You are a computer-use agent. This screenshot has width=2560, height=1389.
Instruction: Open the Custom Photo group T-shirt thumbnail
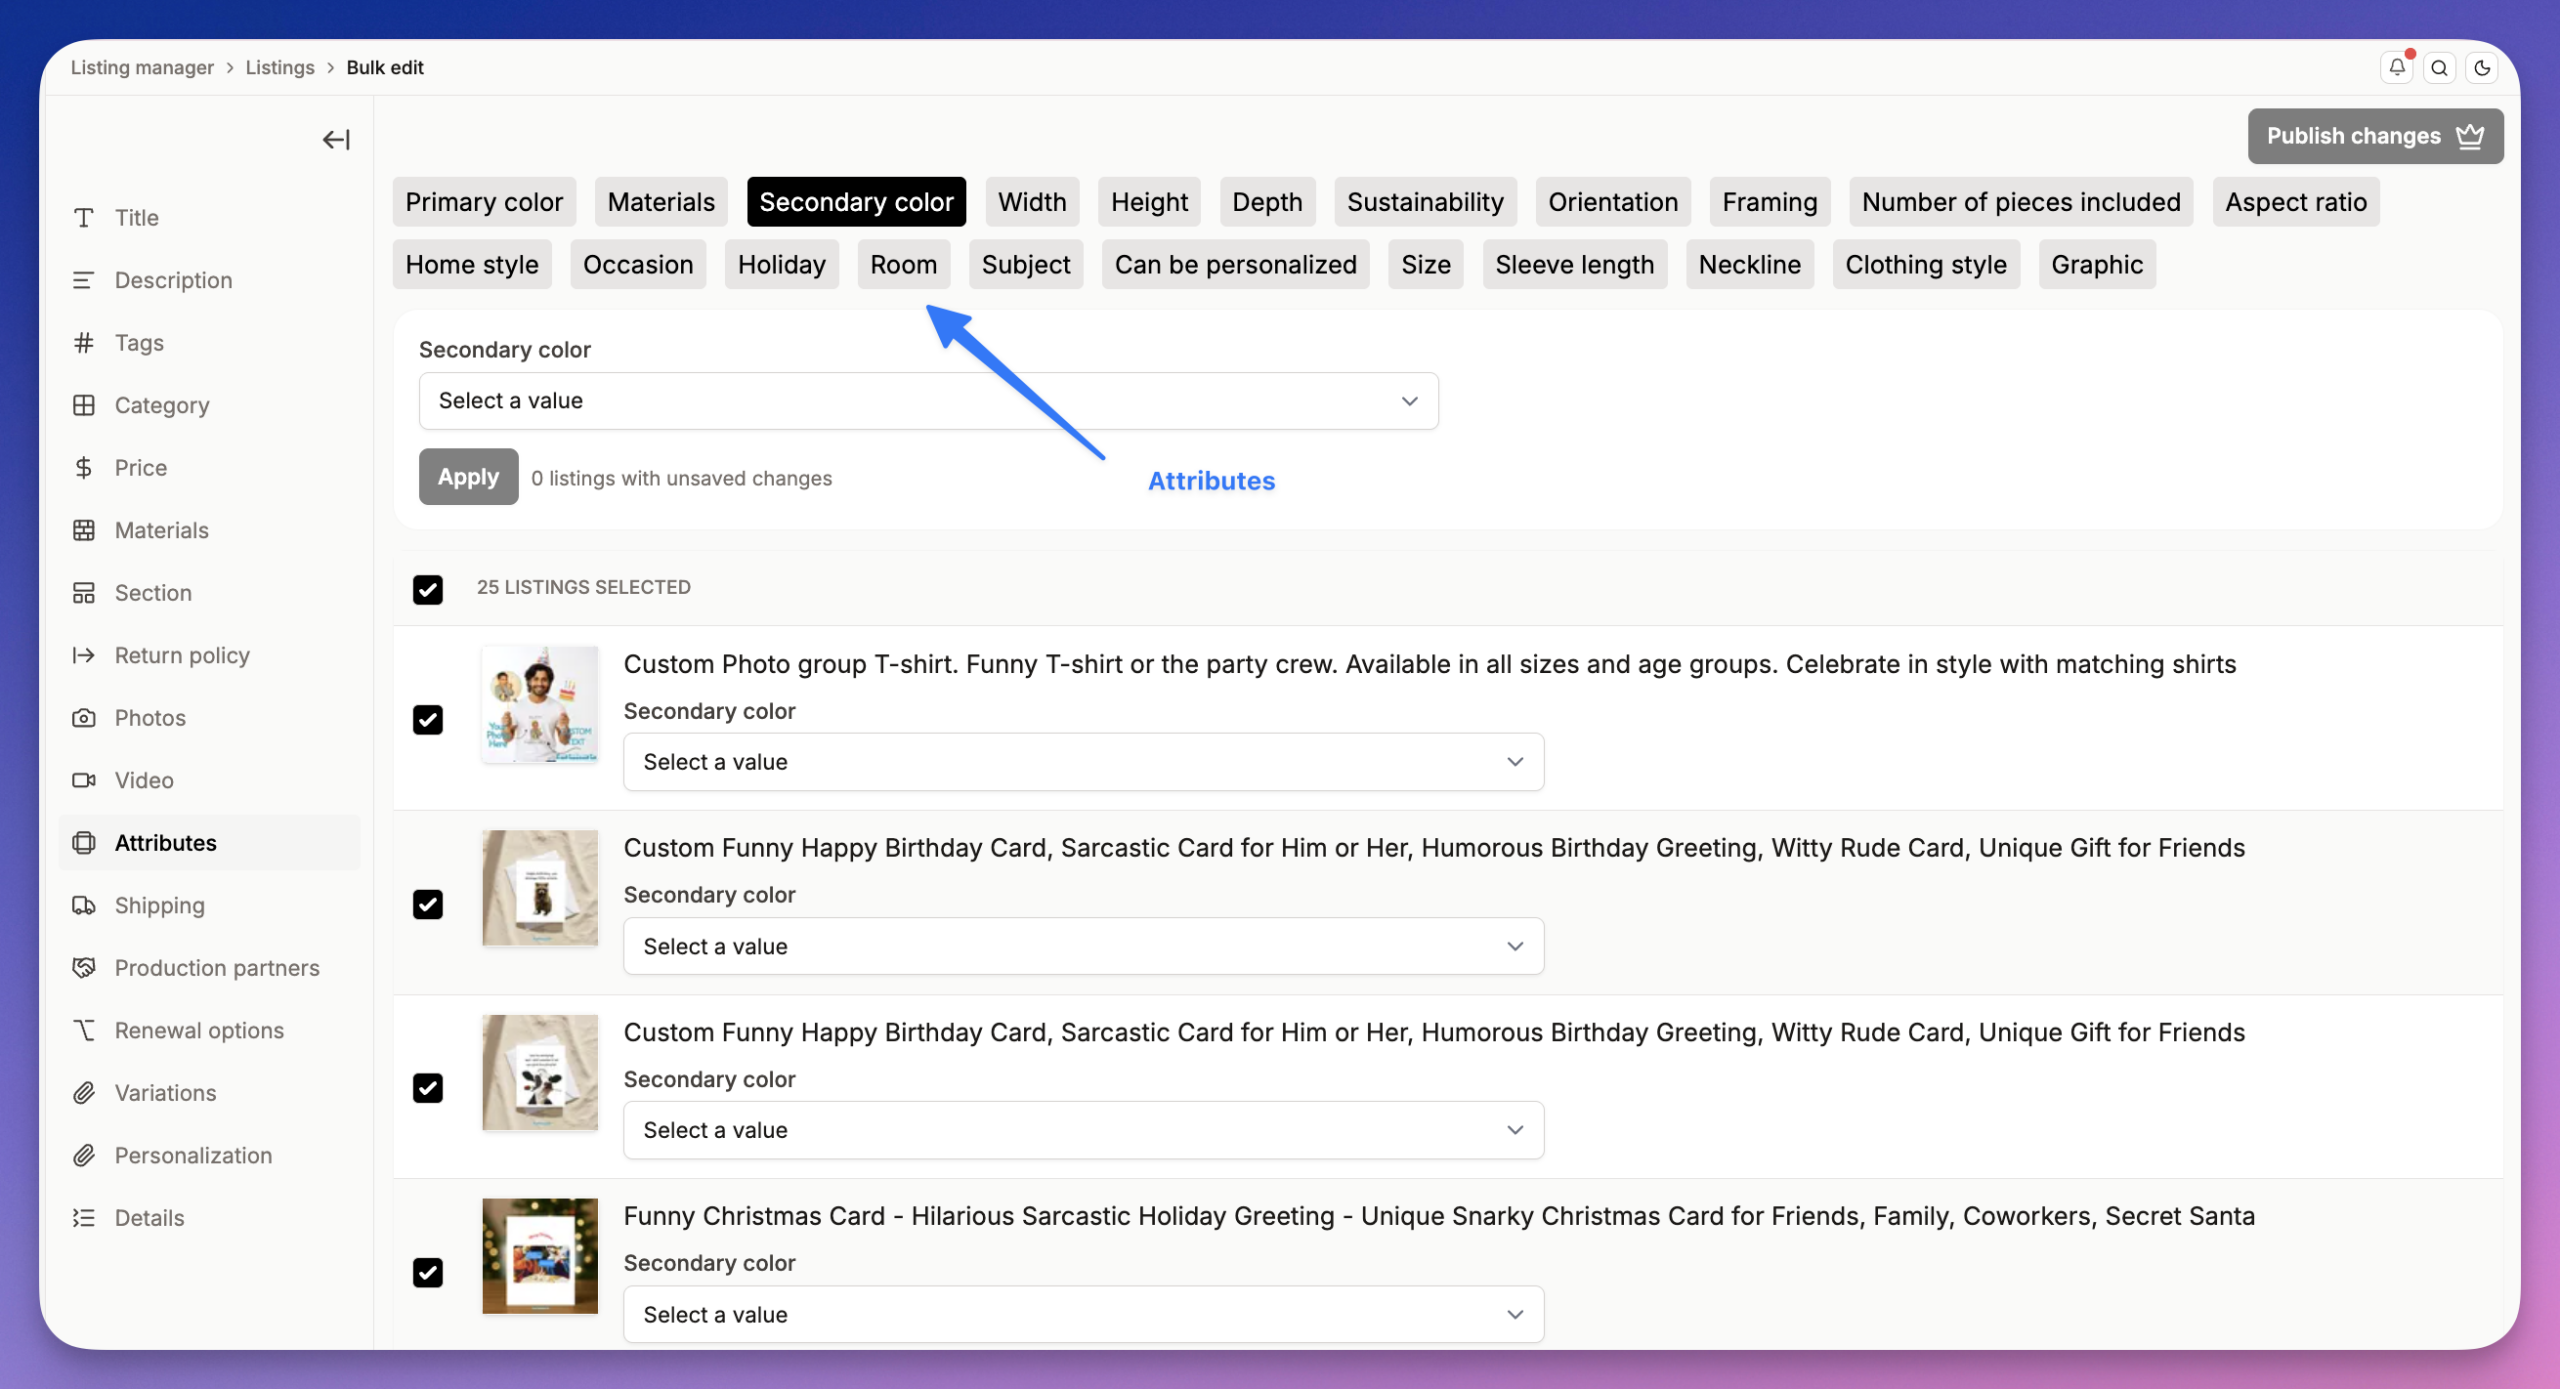(540, 705)
